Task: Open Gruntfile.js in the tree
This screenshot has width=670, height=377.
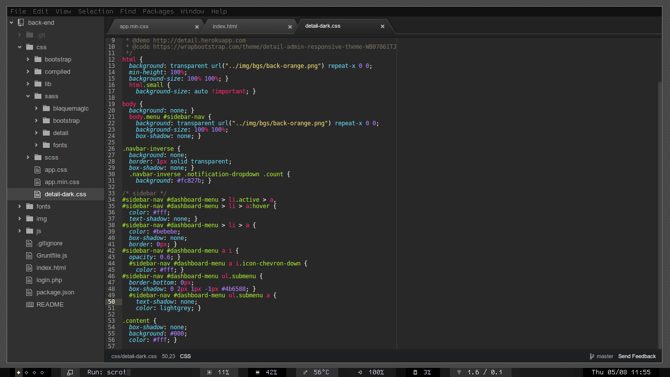Action: pos(52,255)
